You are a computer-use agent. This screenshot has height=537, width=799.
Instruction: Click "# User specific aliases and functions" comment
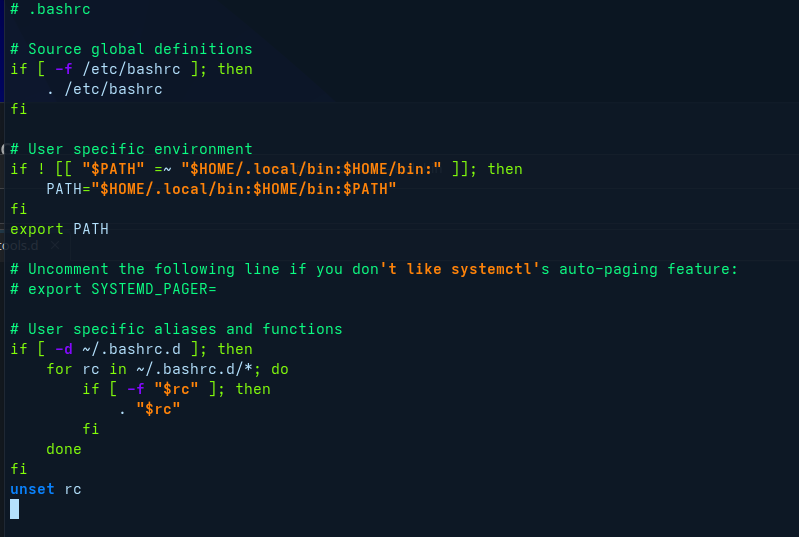[x=176, y=329]
